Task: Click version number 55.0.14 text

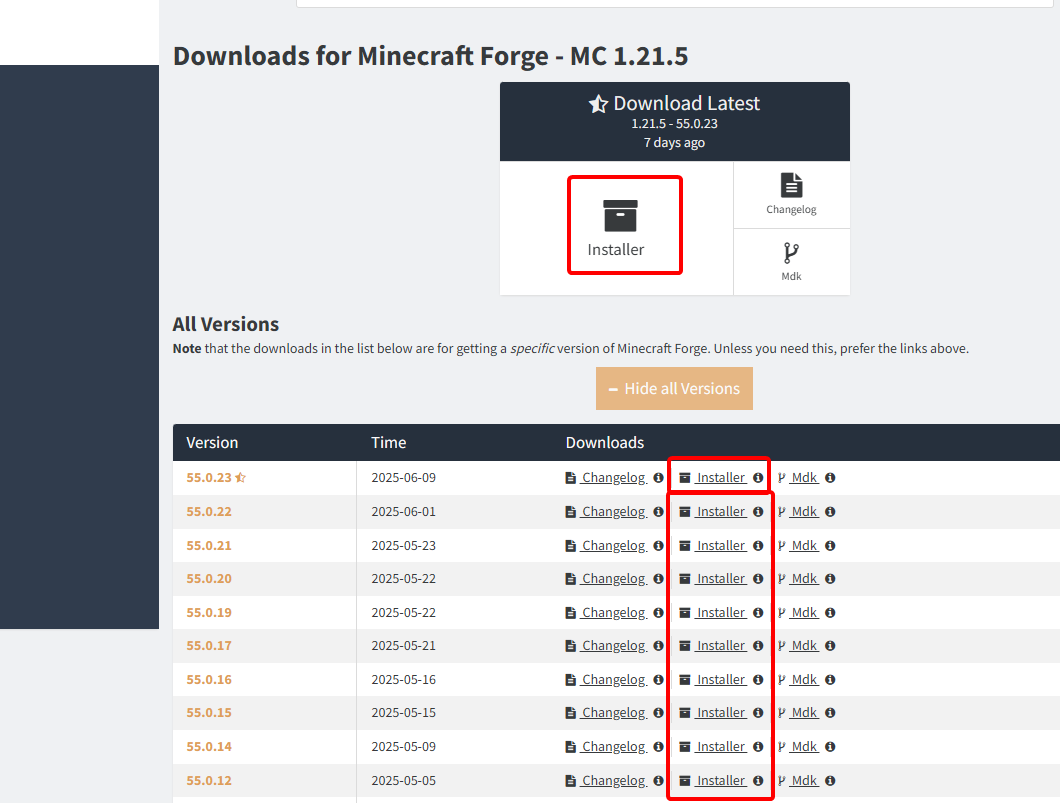Action: click(x=209, y=746)
